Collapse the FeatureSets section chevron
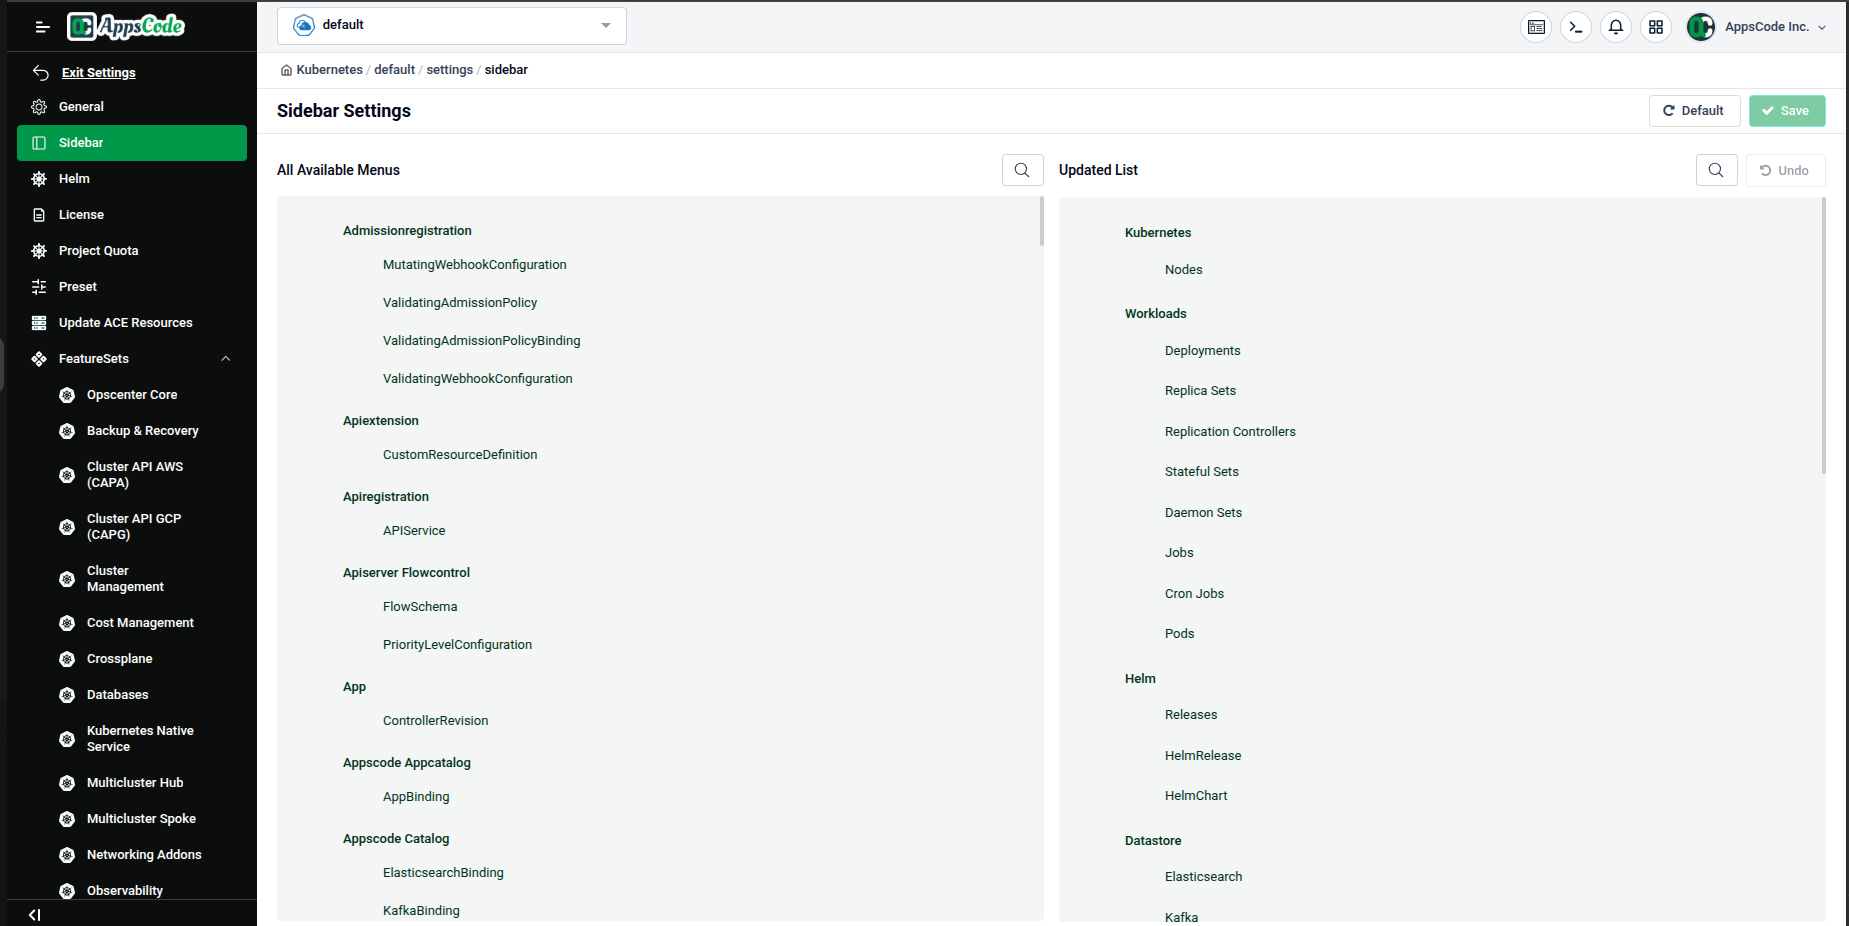This screenshot has width=1849, height=926. 226,359
